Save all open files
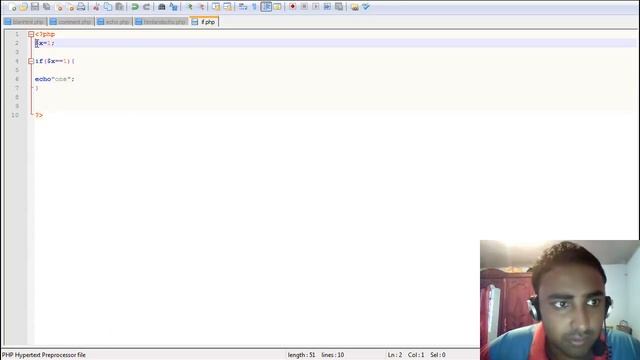 pyautogui.click(x=47, y=7)
